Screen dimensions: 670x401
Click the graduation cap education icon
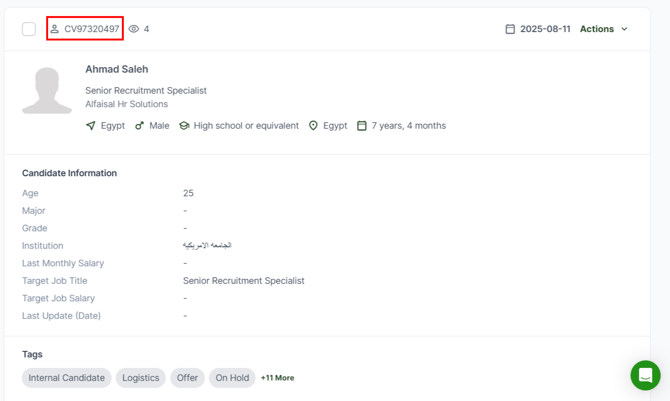(x=184, y=126)
